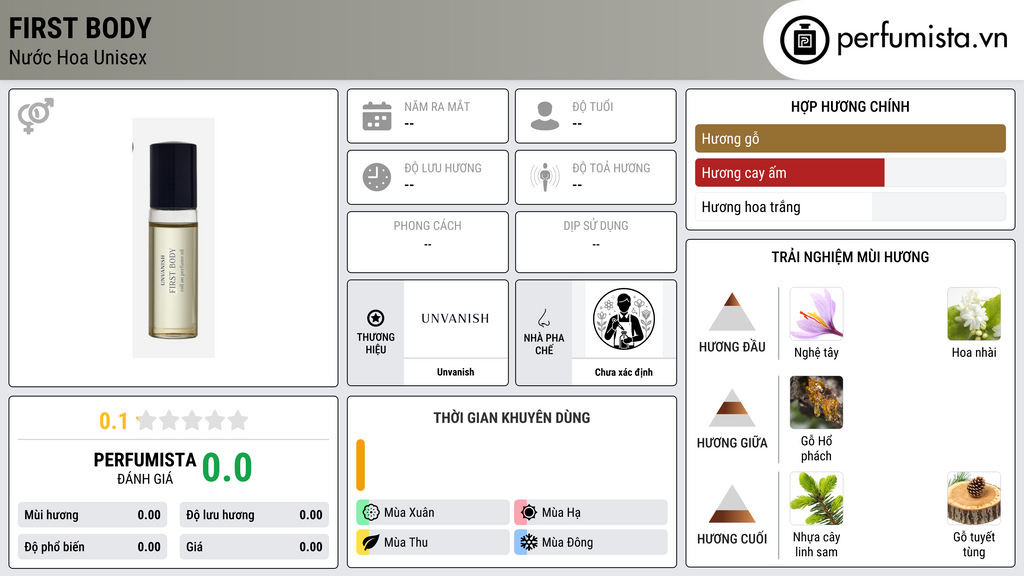Click the Mùa Hạ sun icon

point(529,513)
